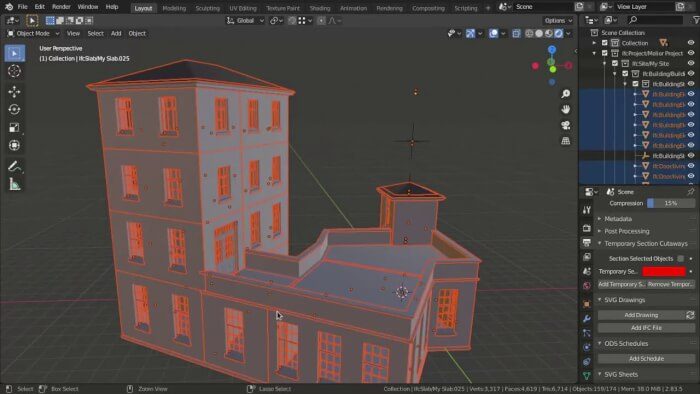The image size is (700, 394).
Task: Click the Add Schedule button
Action: point(646,359)
